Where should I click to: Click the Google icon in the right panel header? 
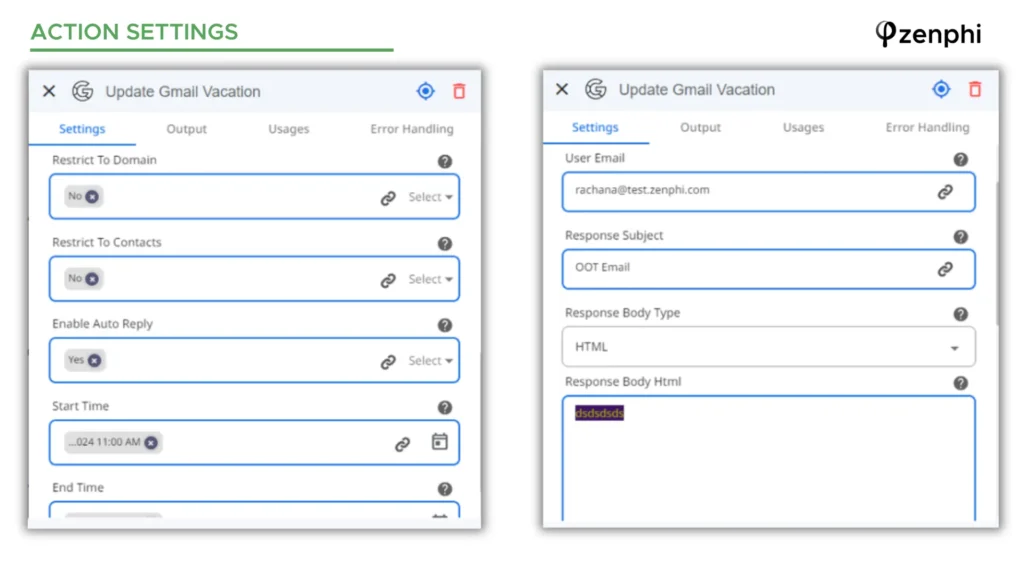(596, 89)
